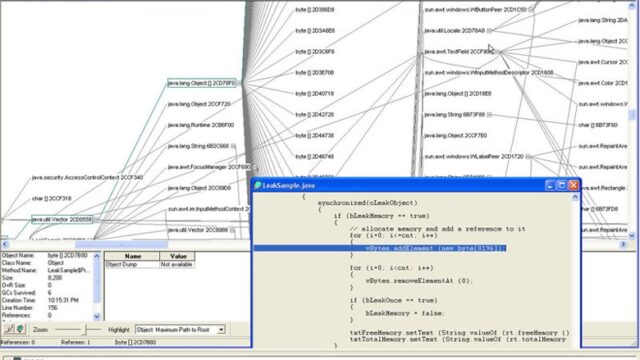Select the Object Dump table row
The image size is (640, 360).
pyautogui.click(x=149, y=264)
